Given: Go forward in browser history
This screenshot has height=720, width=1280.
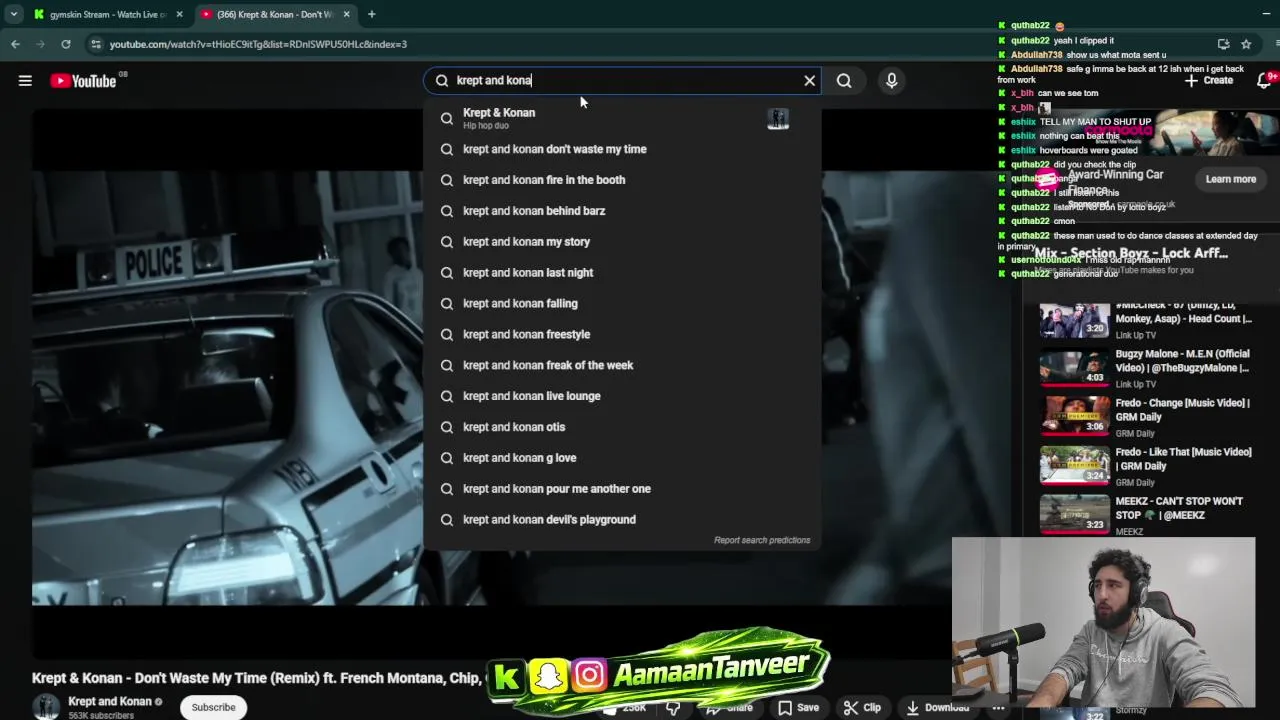Looking at the screenshot, I should pyautogui.click(x=40, y=44).
